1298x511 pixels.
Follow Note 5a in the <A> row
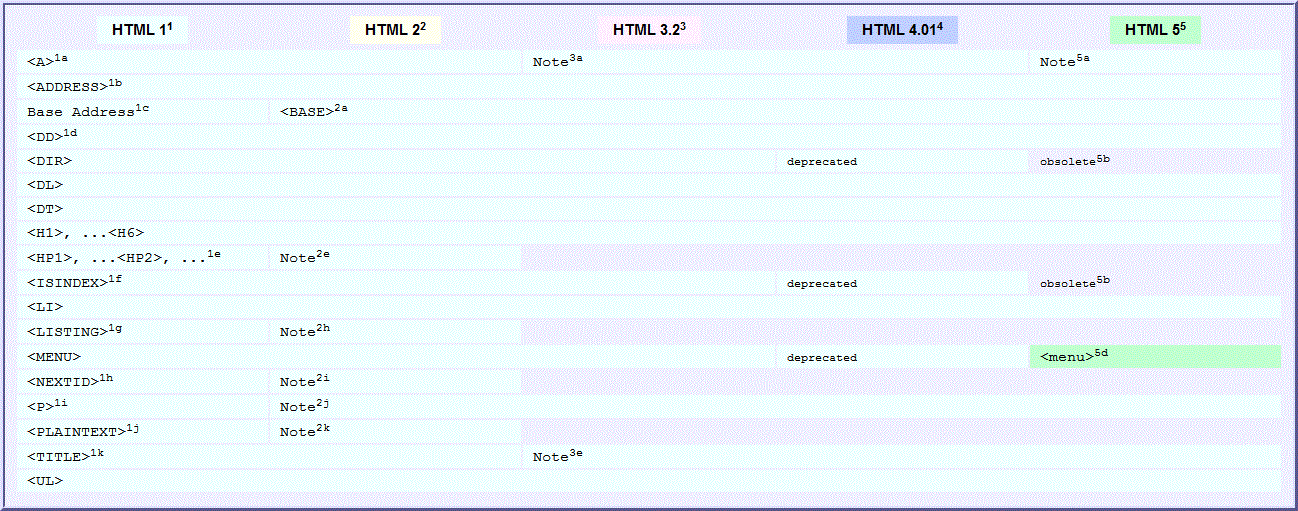(x=1064, y=62)
